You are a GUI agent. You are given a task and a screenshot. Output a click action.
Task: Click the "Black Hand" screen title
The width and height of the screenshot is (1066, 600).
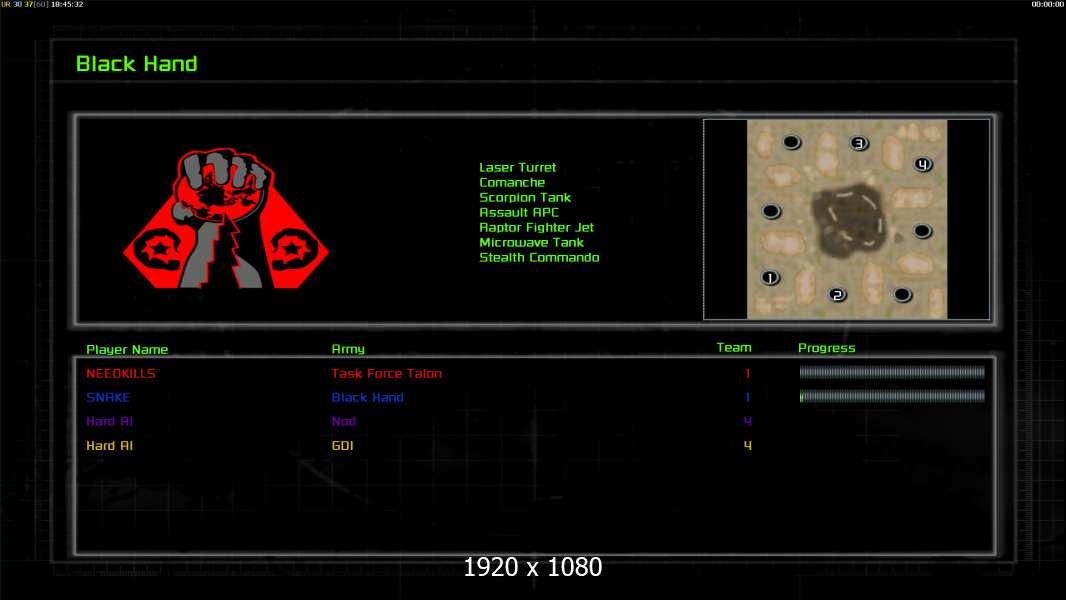coord(137,64)
